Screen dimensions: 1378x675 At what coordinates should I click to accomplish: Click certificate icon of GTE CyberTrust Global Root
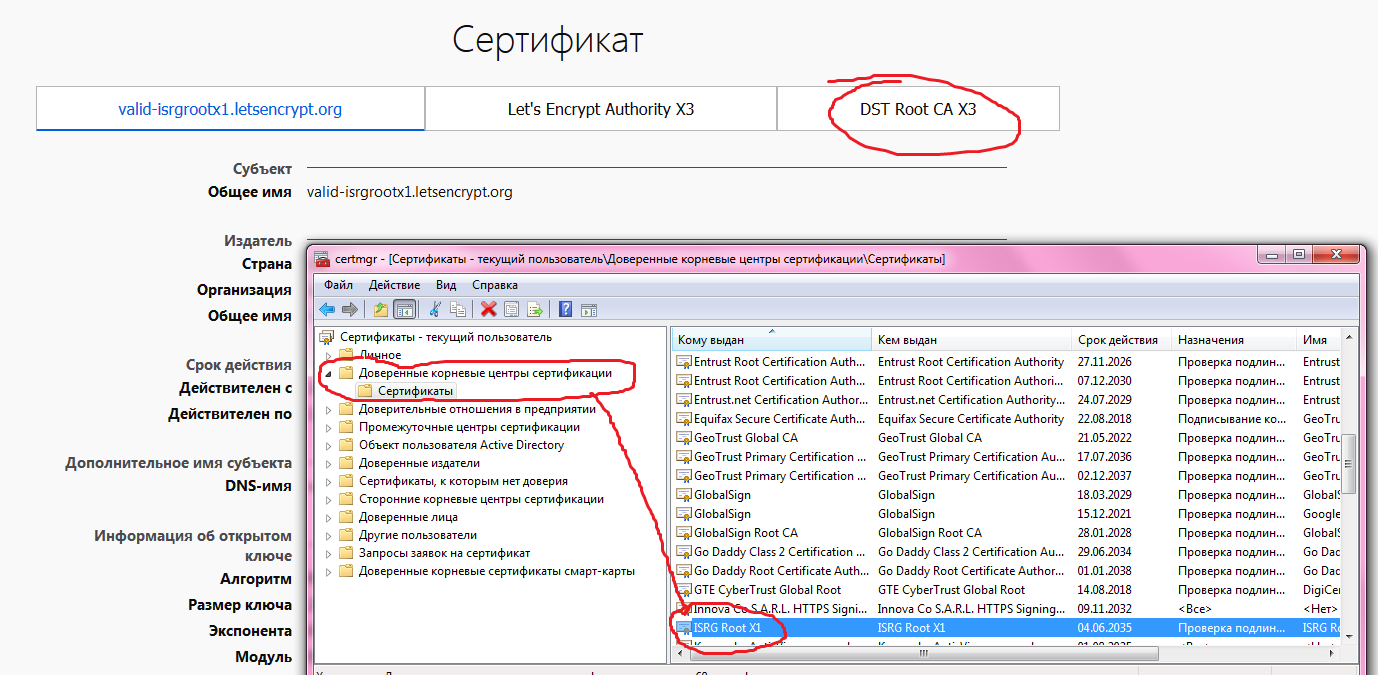click(x=684, y=590)
